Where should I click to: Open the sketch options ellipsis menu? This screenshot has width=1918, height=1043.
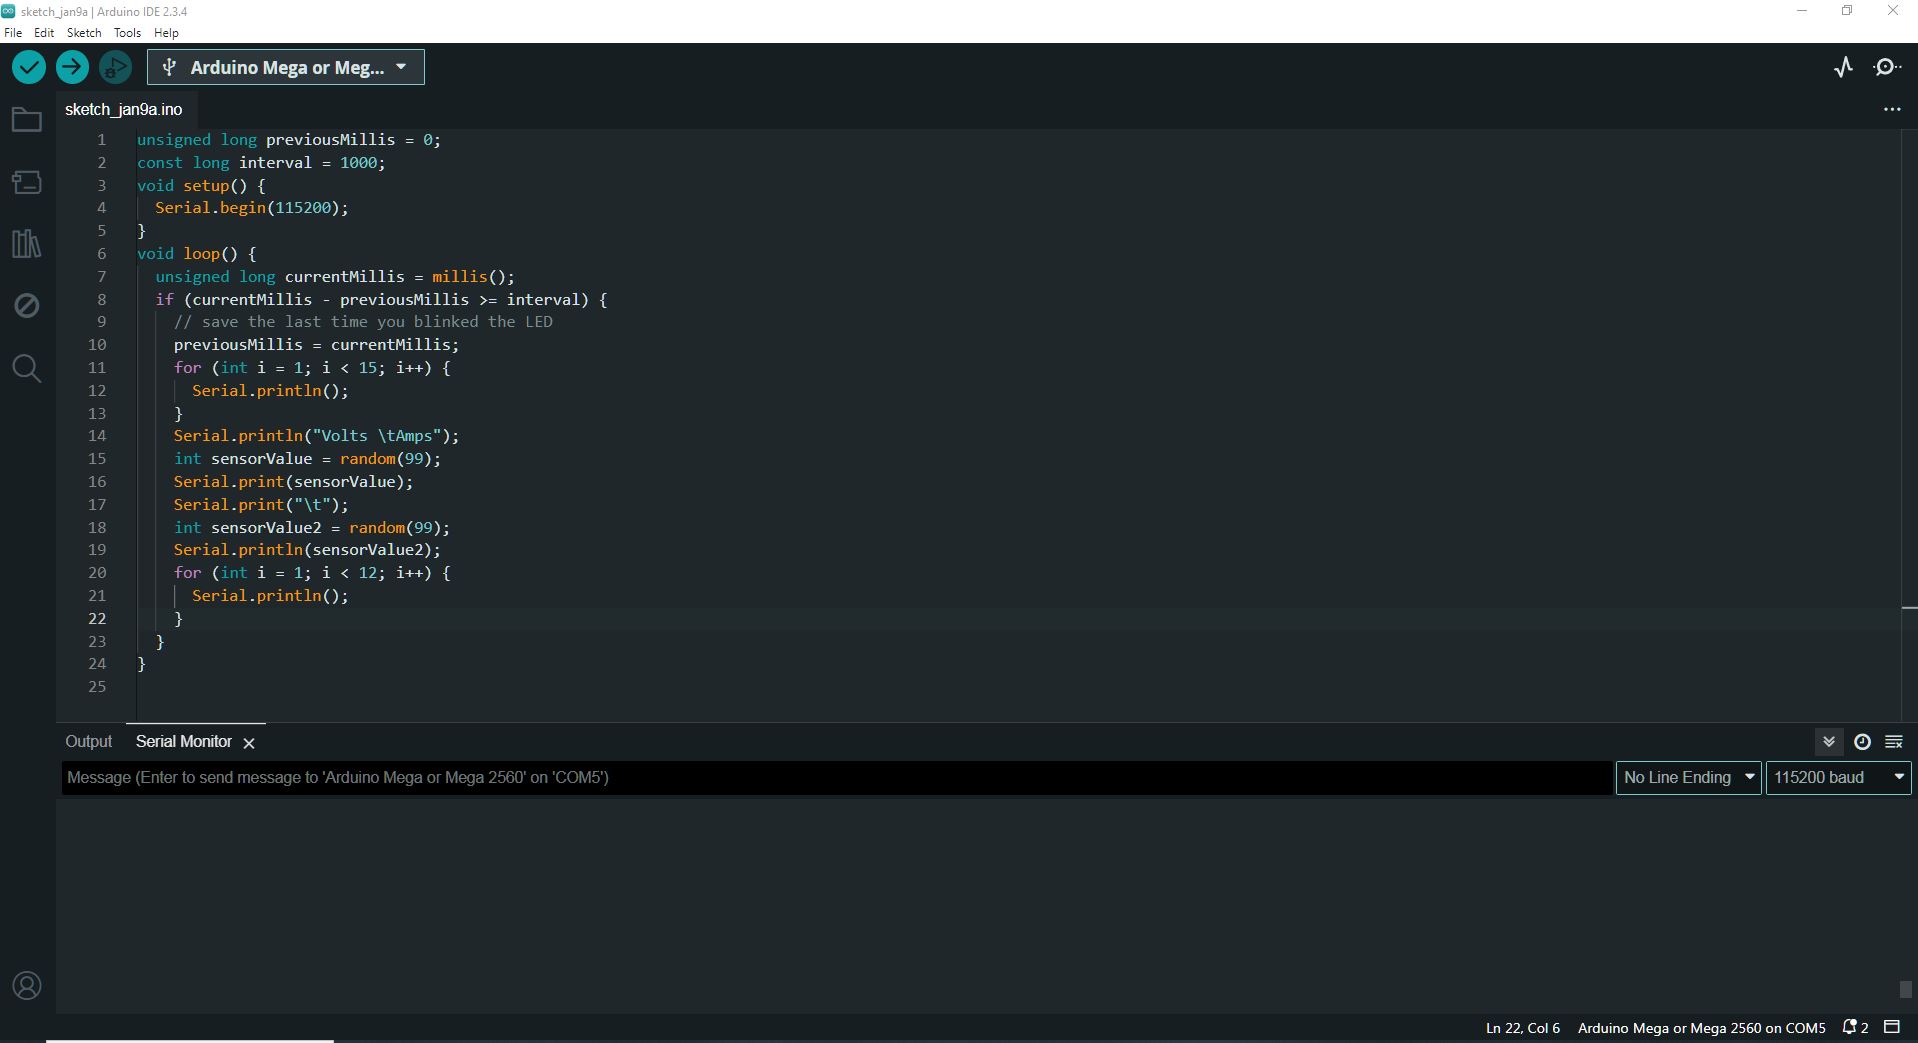pos(1892,109)
